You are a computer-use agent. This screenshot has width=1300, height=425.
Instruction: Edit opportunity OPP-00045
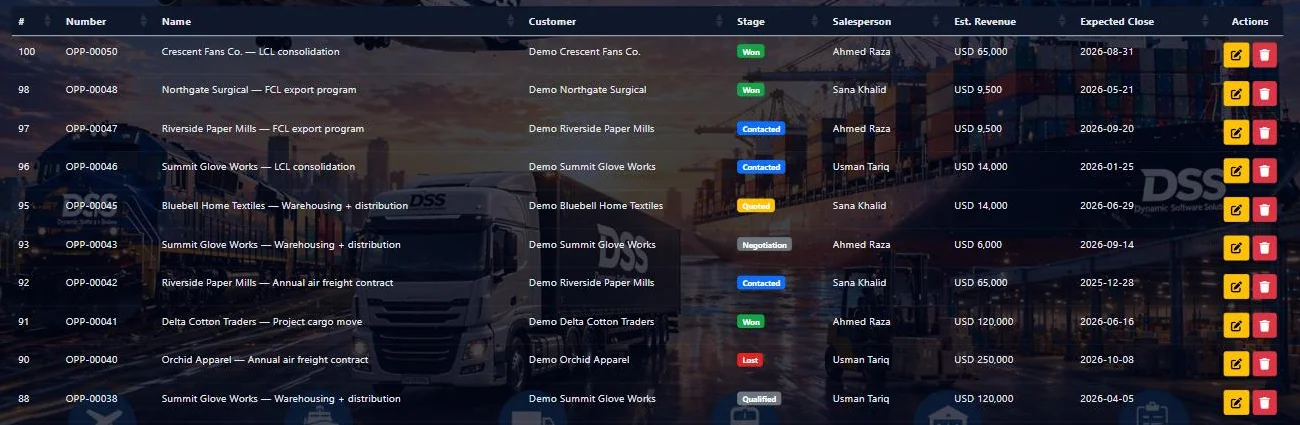[x=1236, y=210]
